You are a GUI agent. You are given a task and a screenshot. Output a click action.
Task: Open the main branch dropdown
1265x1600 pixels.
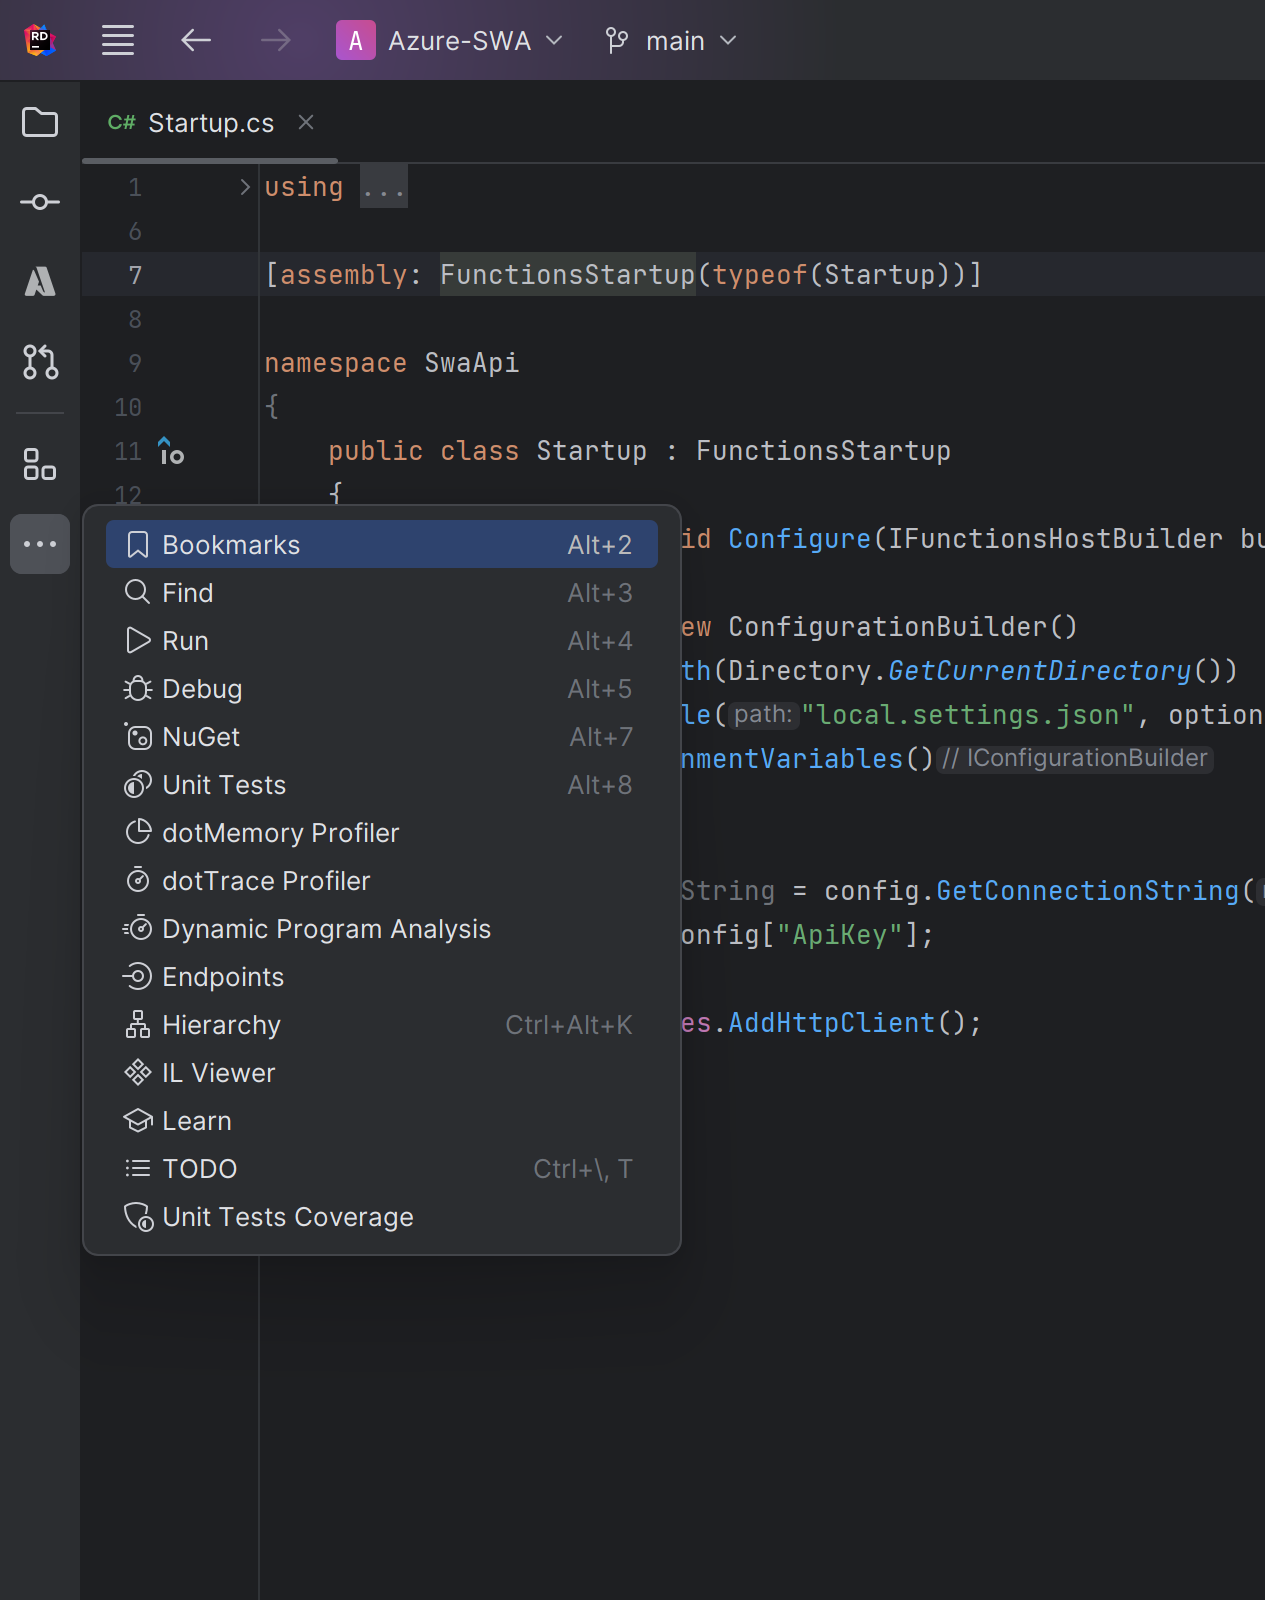point(671,41)
